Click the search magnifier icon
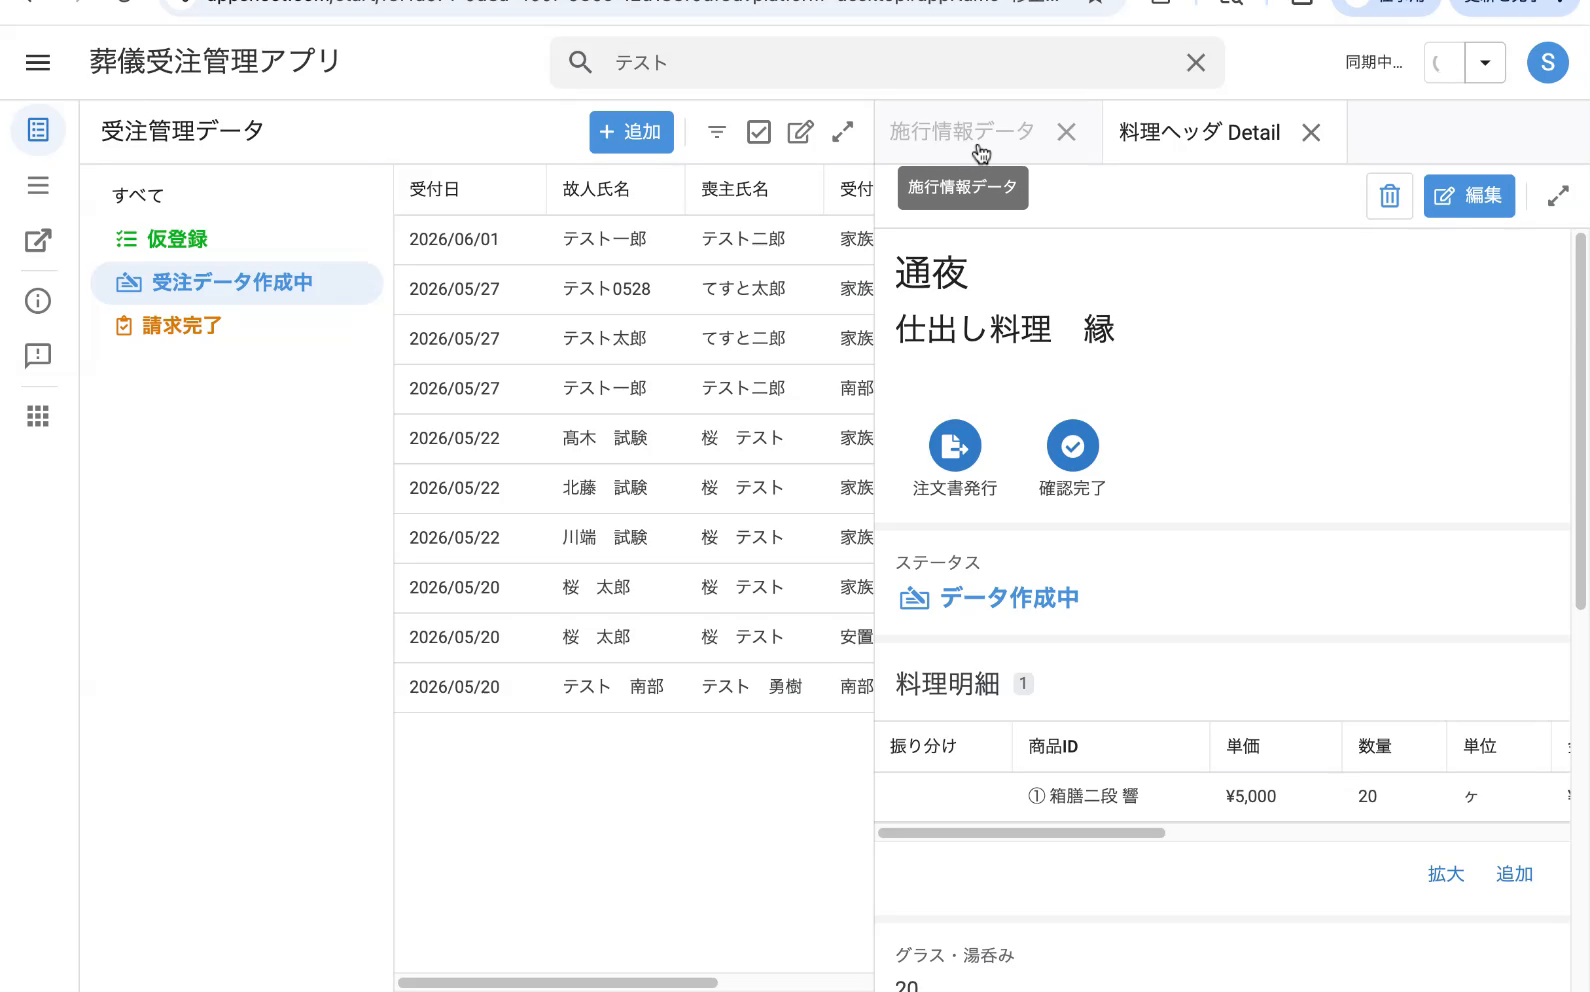1590x992 pixels. click(x=580, y=62)
